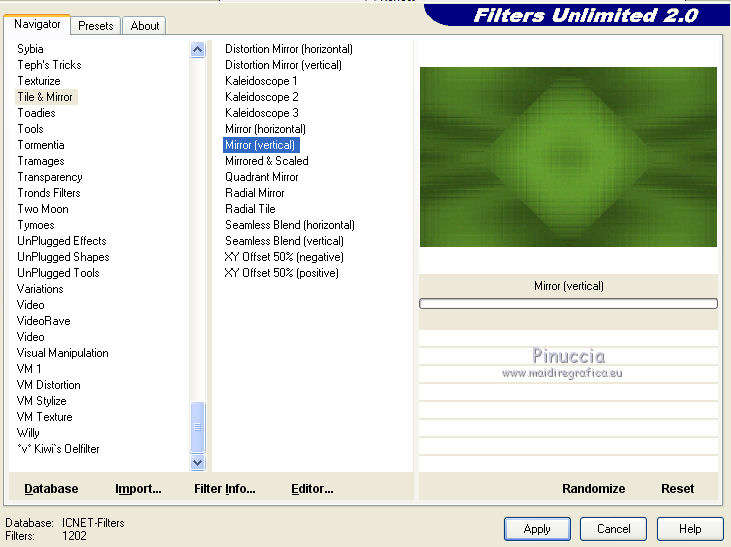Select UnPlugged Effects category

click(x=62, y=241)
